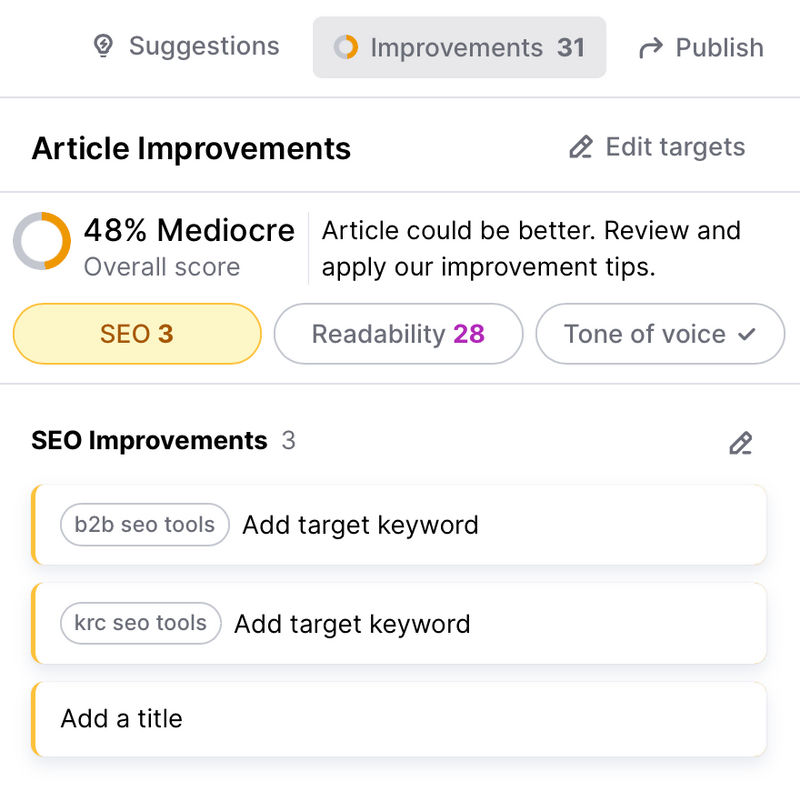
Task: Expand the krc seo tools keyword card
Action: tap(399, 623)
